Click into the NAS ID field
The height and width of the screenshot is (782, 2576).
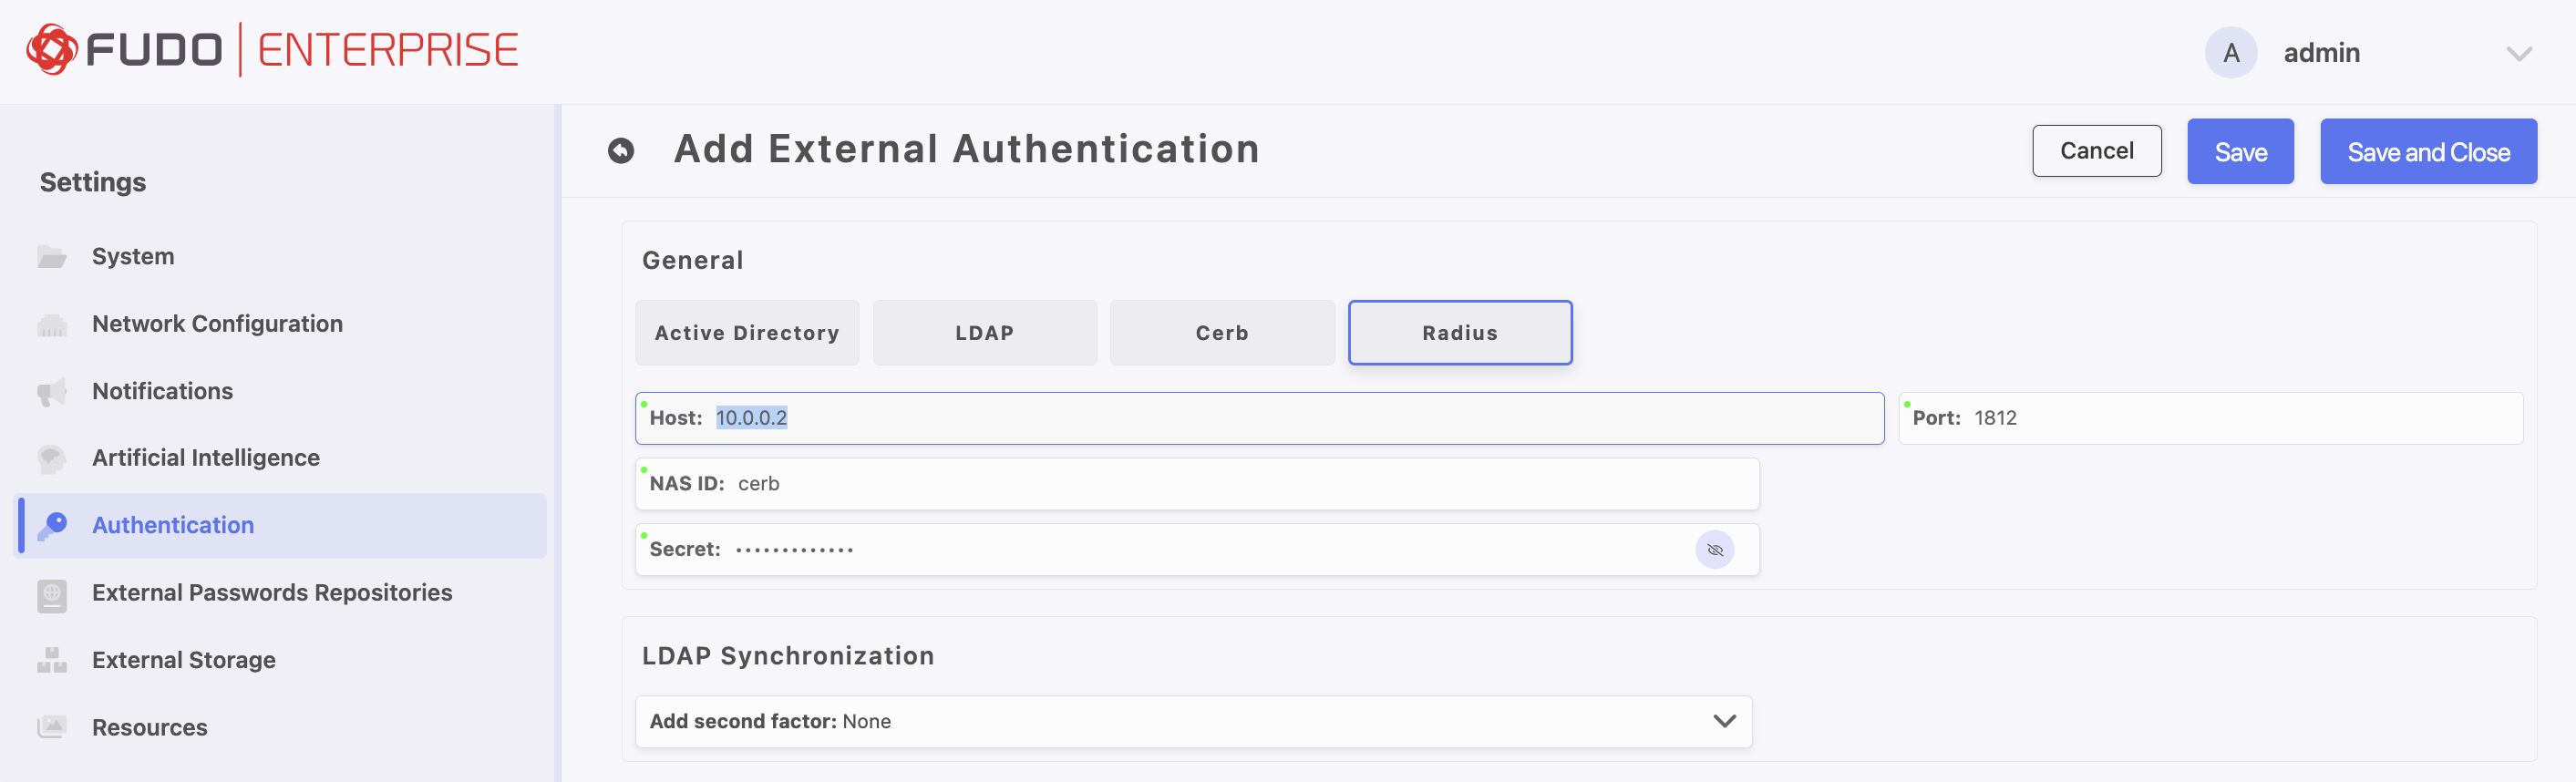click(1200, 484)
